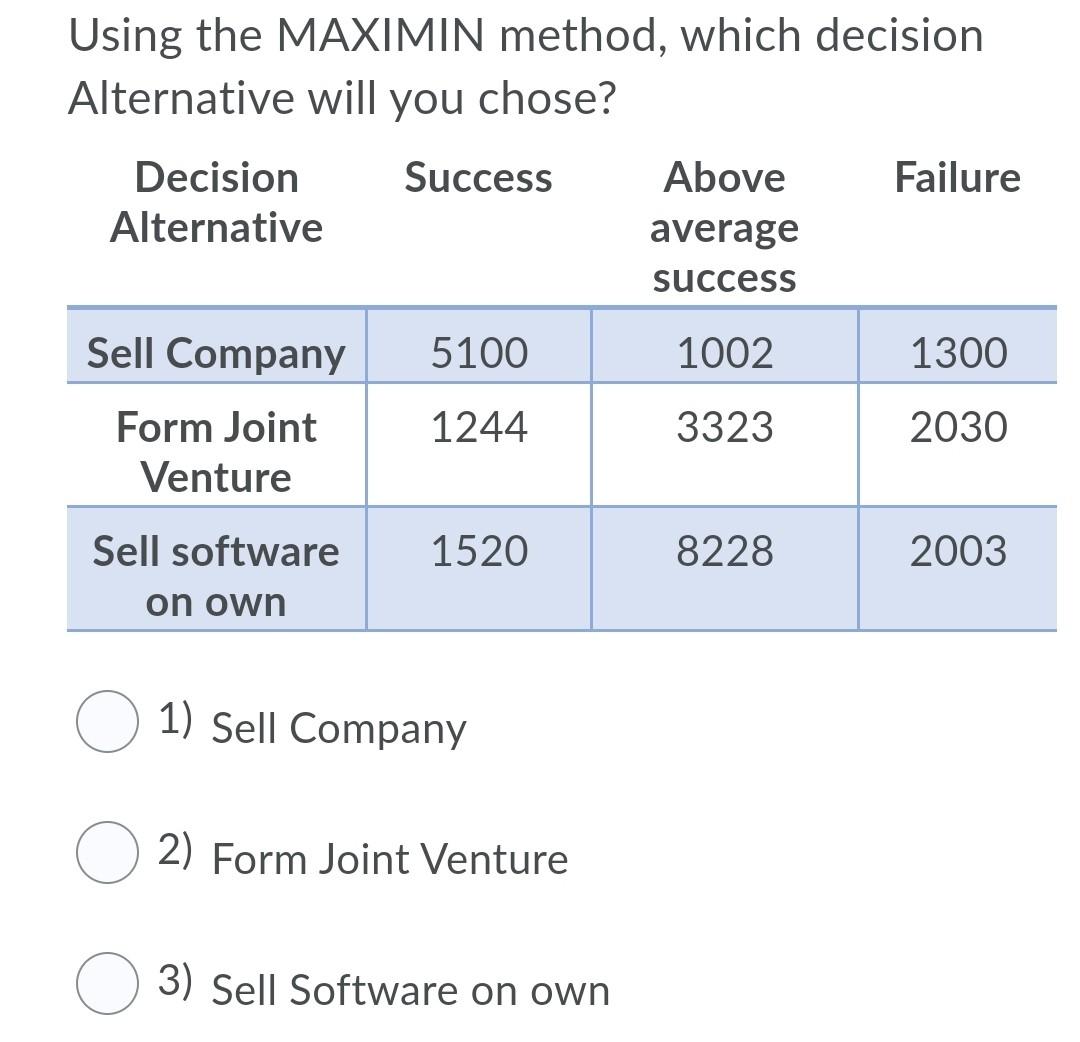The height and width of the screenshot is (1042, 1080).
Task: Click the 'Success' column header
Action: click(x=478, y=178)
